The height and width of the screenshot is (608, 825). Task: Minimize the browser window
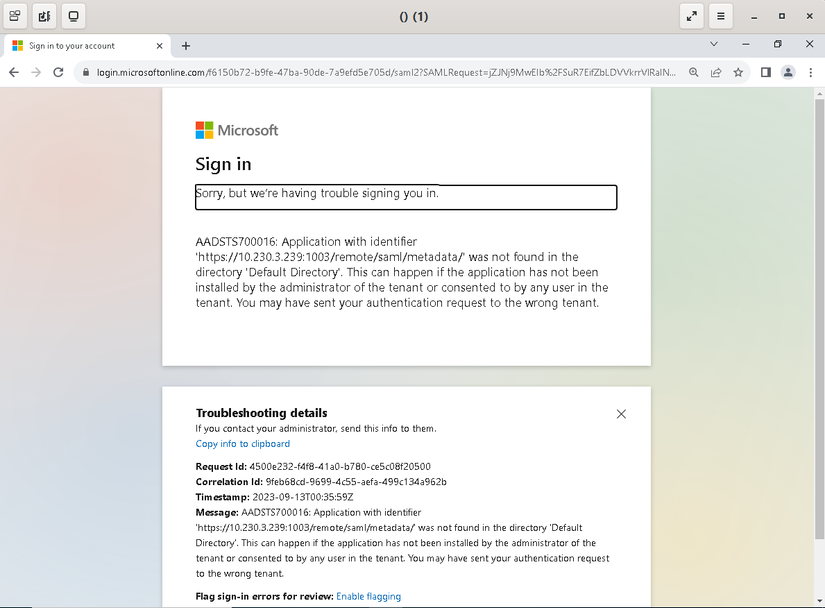746,44
